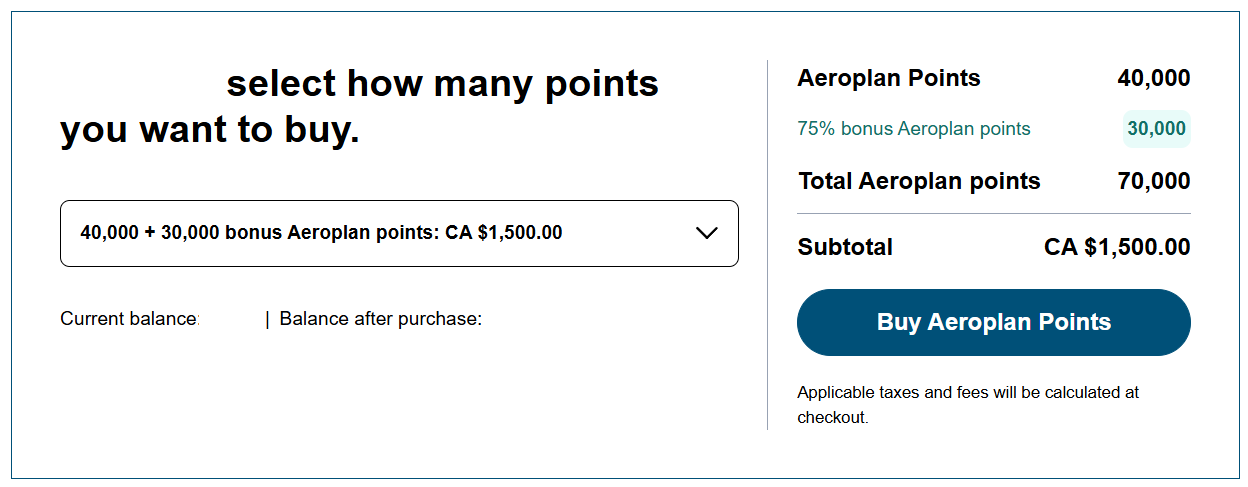Click the chevron arrow in points selector
Image resolution: width=1248 pixels, height=487 pixels.
pyautogui.click(x=706, y=233)
